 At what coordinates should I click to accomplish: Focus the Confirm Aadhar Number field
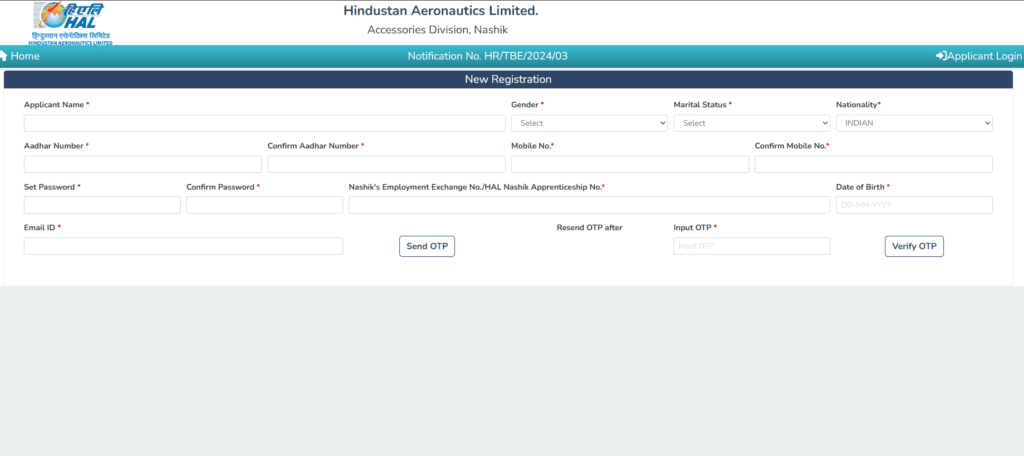[x=387, y=164]
